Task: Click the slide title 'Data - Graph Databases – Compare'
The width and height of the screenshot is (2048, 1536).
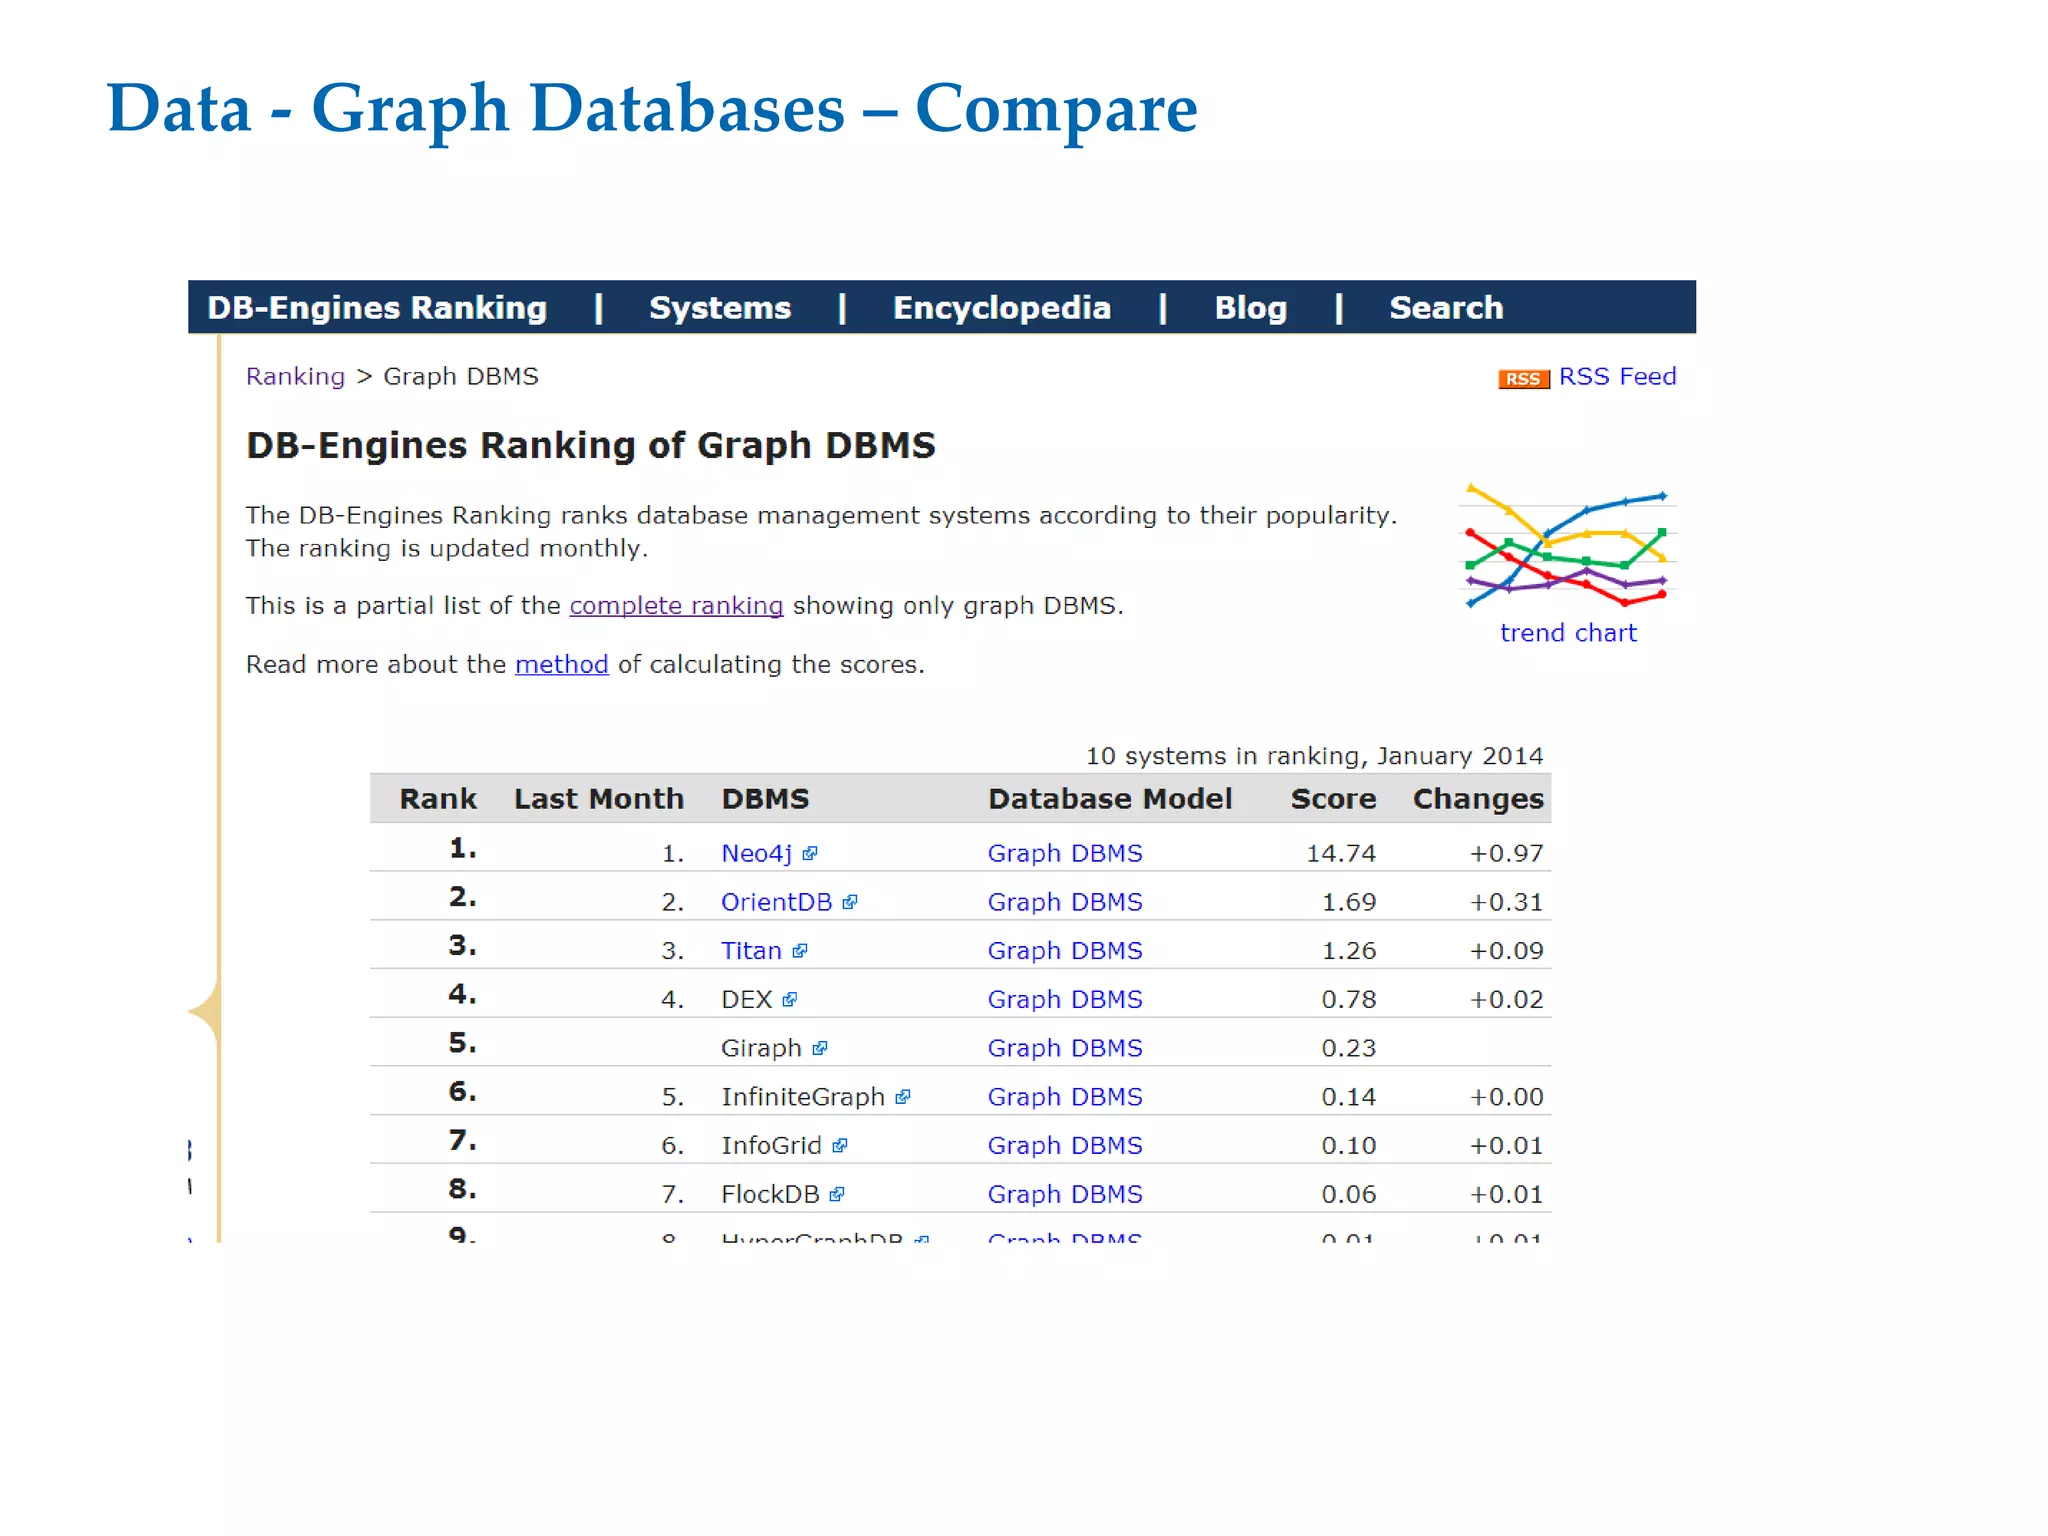Action: (x=652, y=109)
